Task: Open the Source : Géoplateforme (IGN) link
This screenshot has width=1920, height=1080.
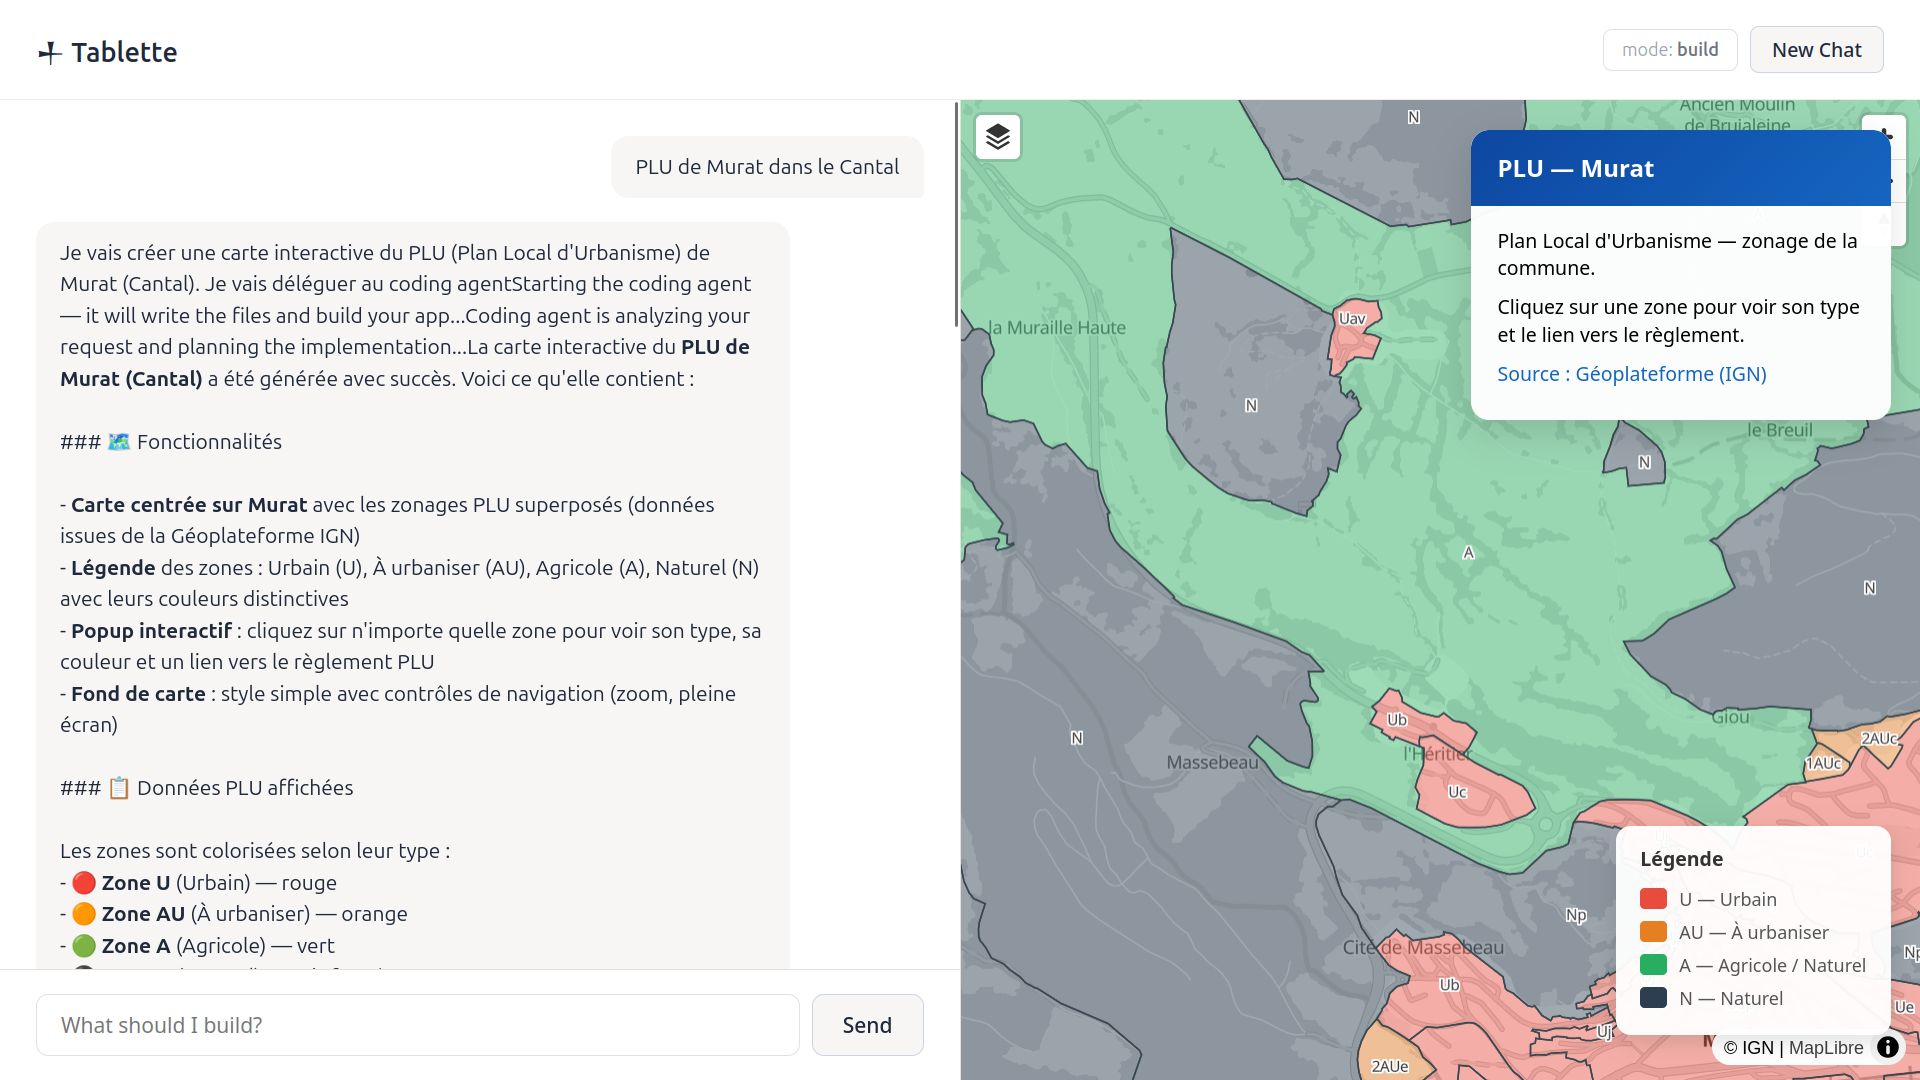Action: coord(1631,374)
